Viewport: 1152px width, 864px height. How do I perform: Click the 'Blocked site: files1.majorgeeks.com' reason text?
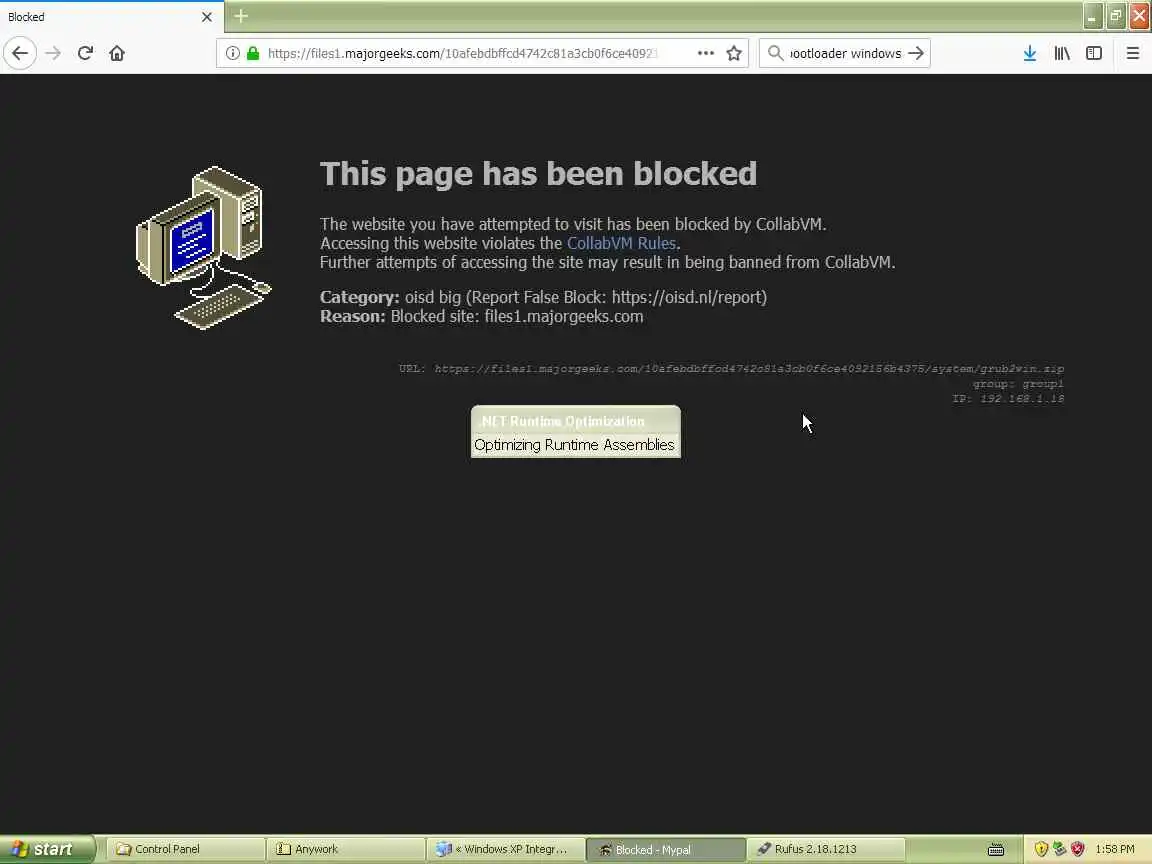coord(517,317)
